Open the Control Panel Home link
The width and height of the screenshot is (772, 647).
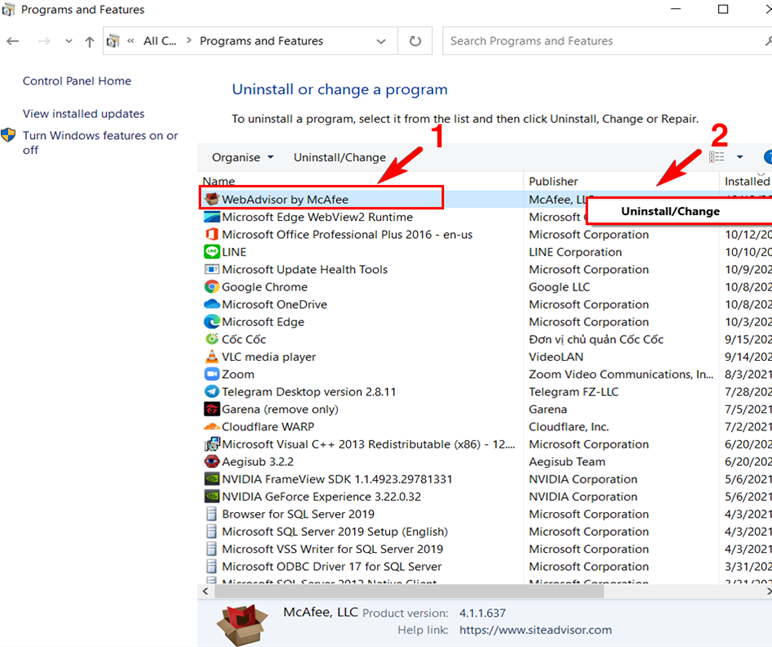point(77,81)
